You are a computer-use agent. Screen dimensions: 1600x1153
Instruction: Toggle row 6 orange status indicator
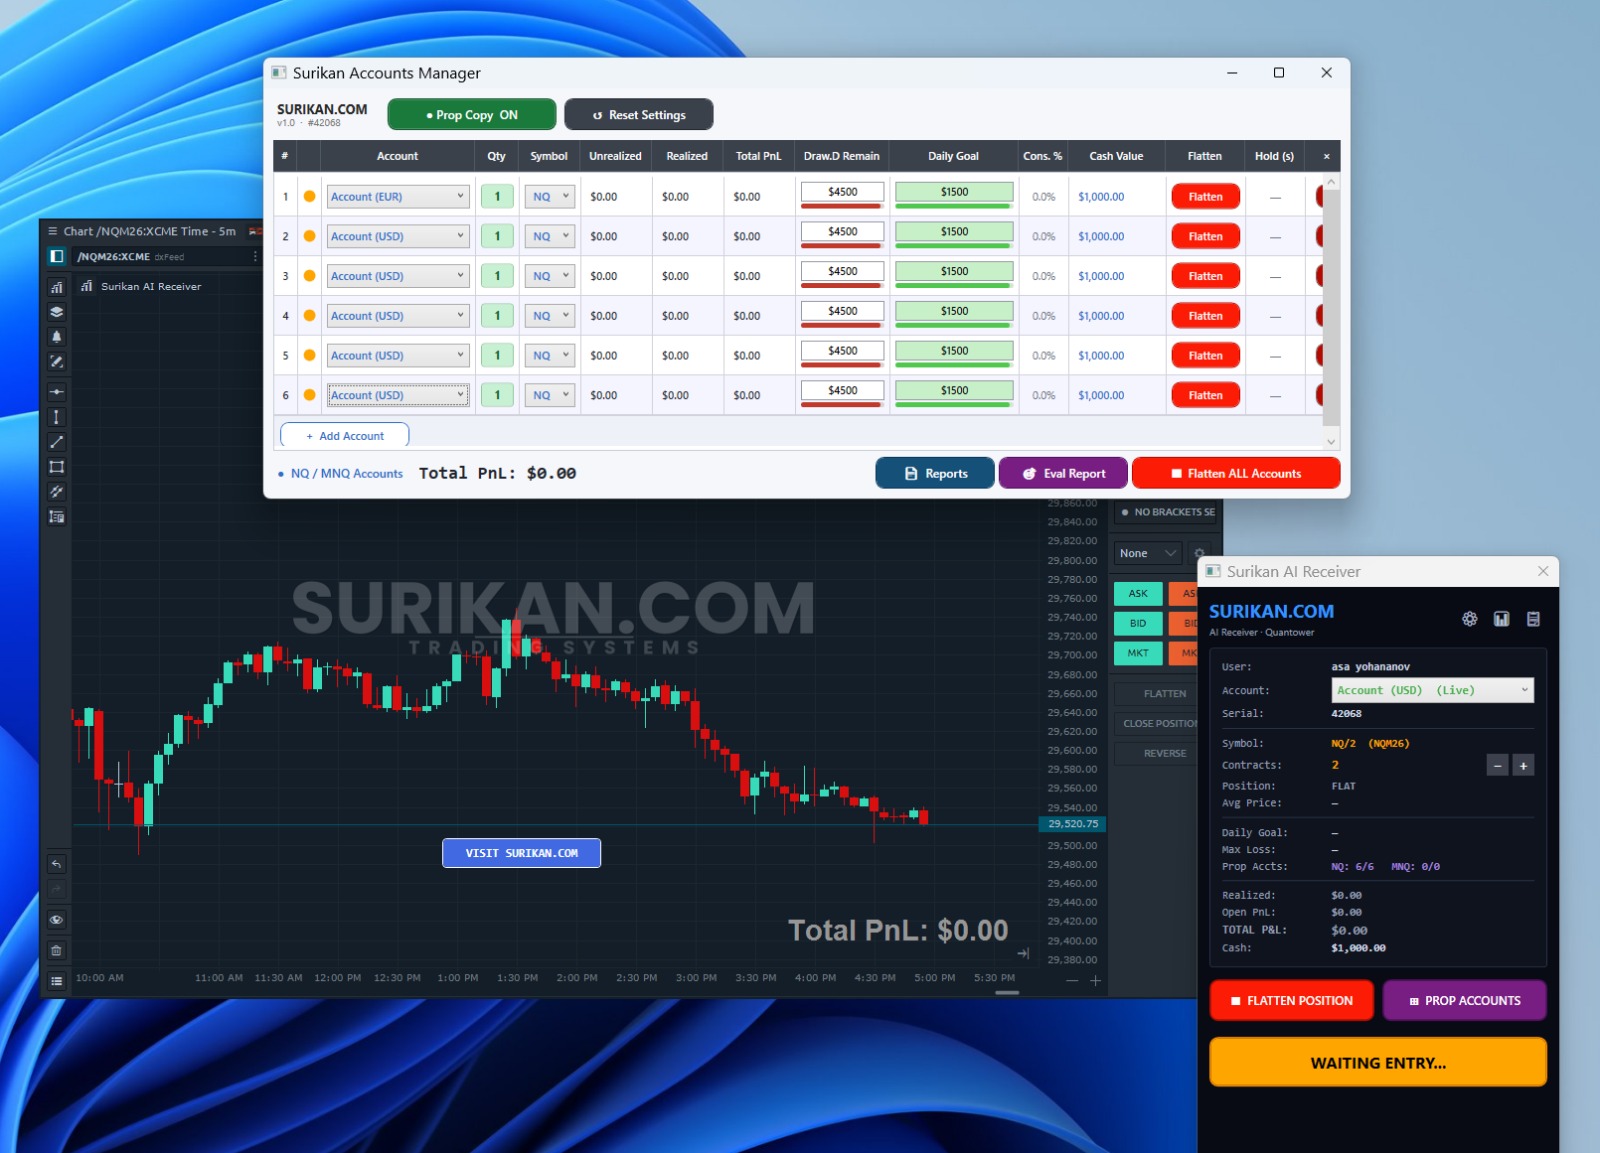310,395
